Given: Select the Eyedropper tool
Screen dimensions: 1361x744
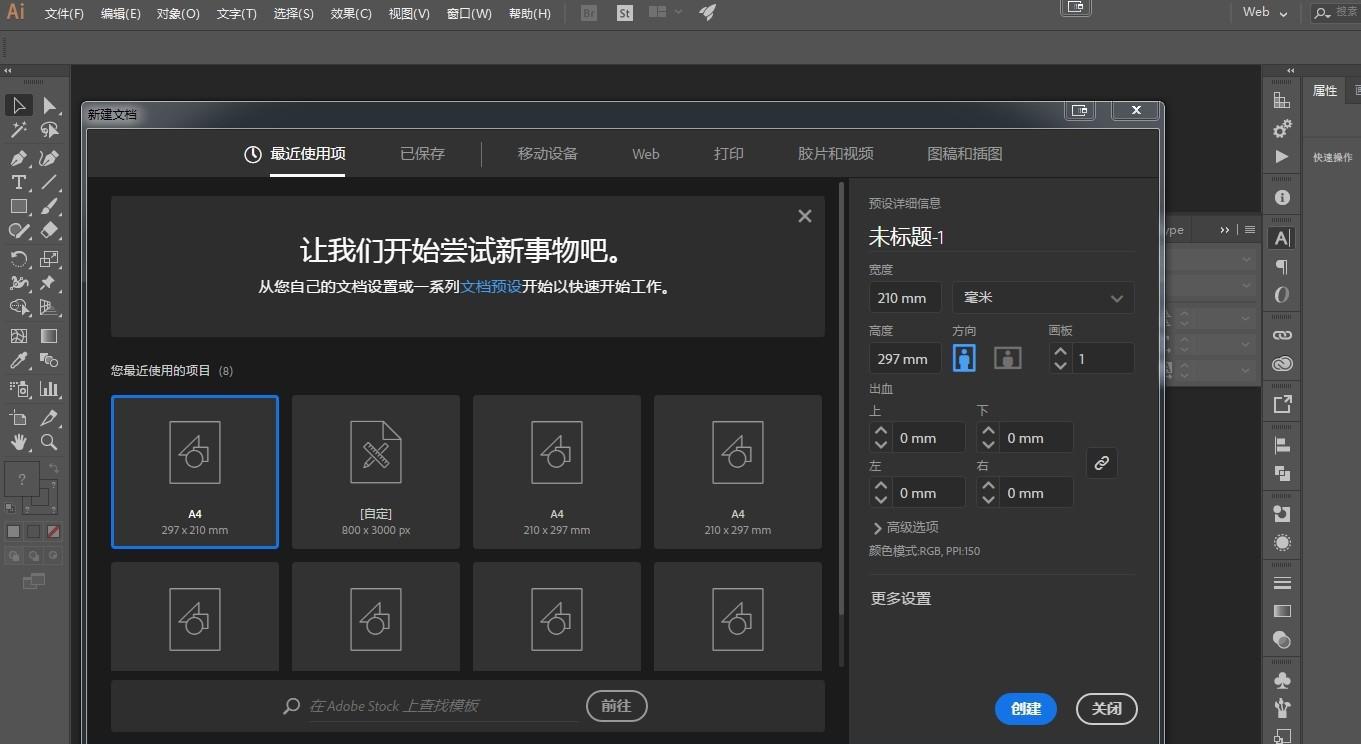Looking at the screenshot, I should click(18, 361).
